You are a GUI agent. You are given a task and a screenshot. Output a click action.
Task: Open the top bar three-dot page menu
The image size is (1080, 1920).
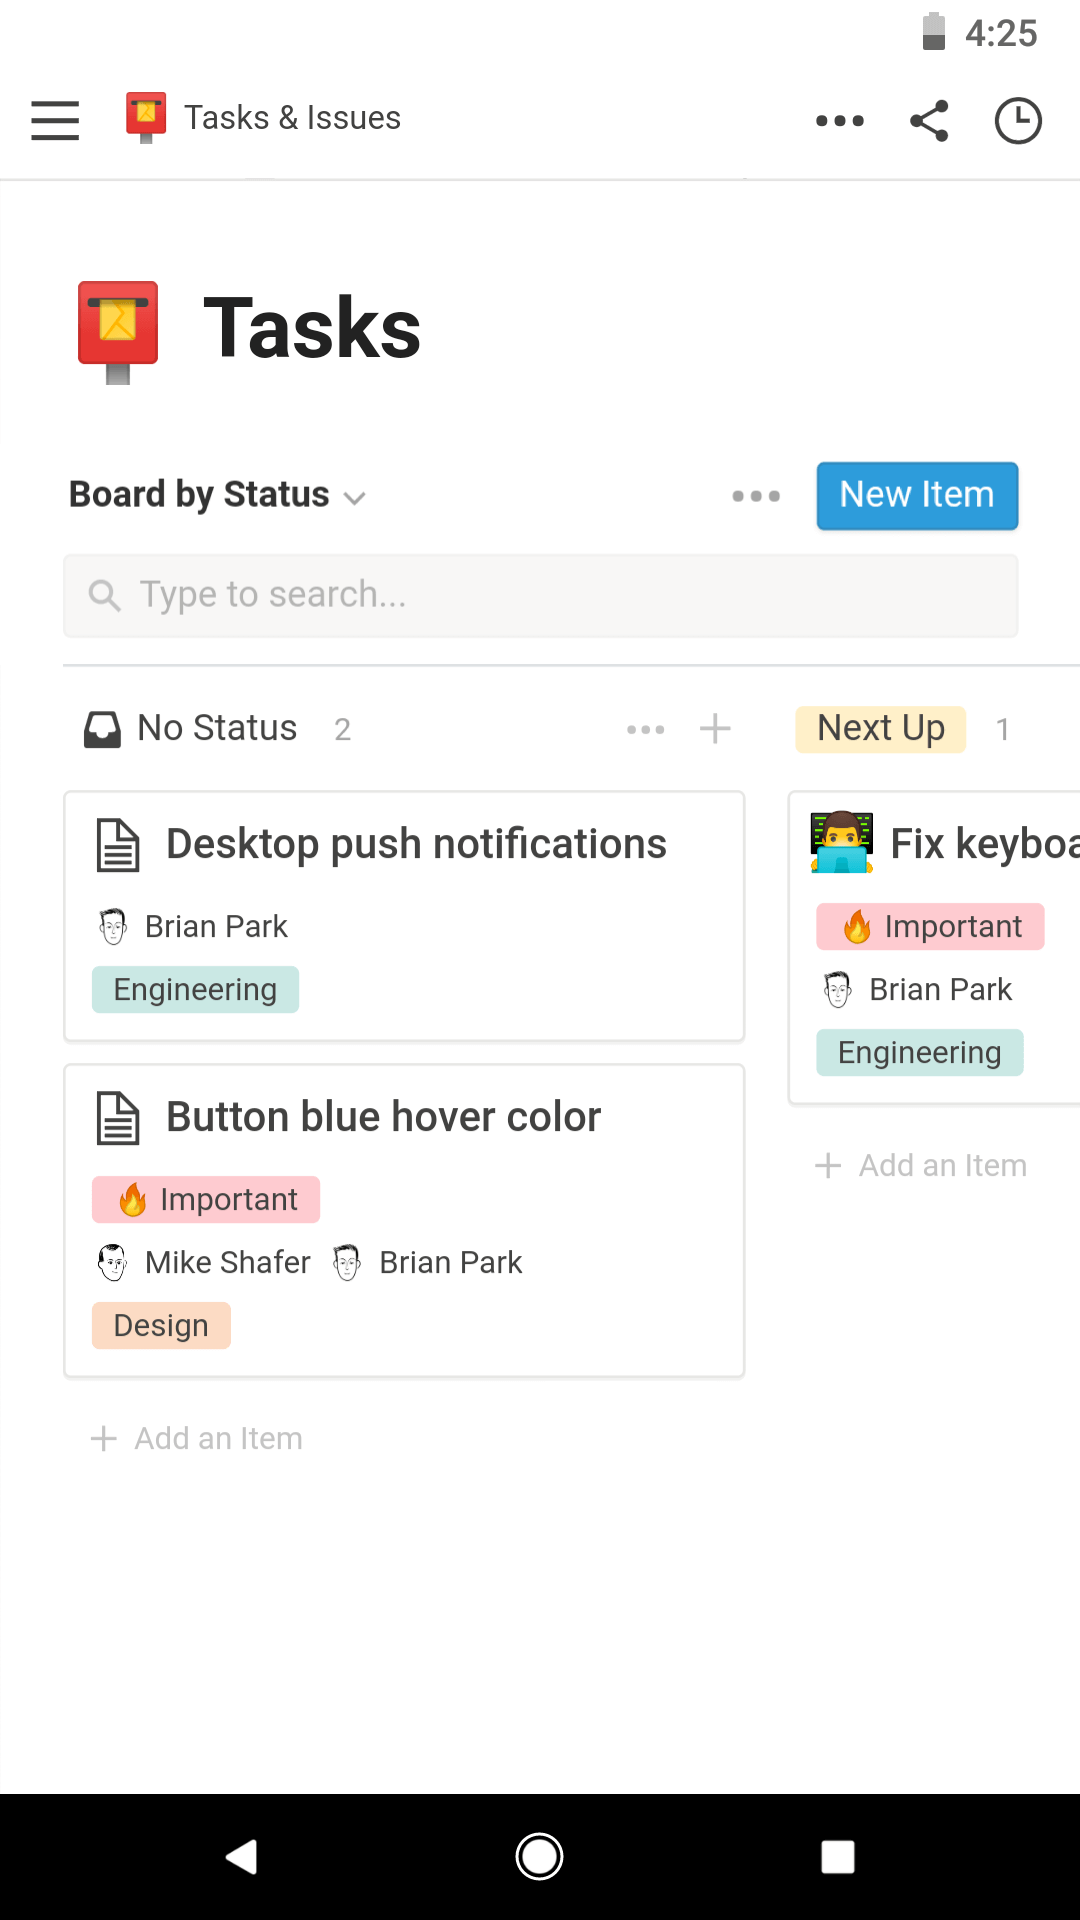point(839,121)
